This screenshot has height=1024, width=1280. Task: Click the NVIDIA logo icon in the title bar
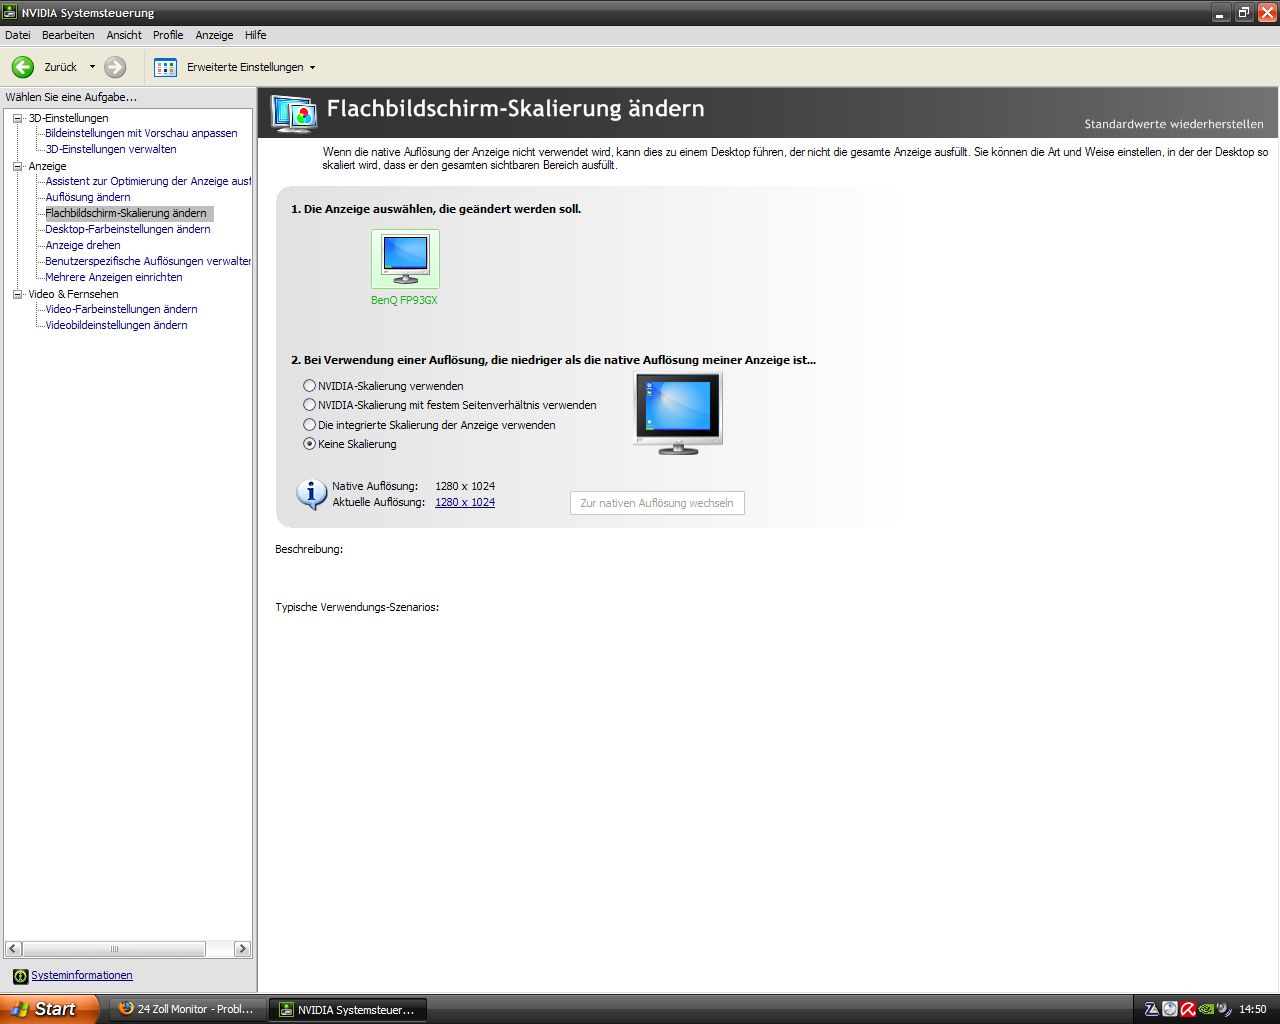(x=10, y=12)
